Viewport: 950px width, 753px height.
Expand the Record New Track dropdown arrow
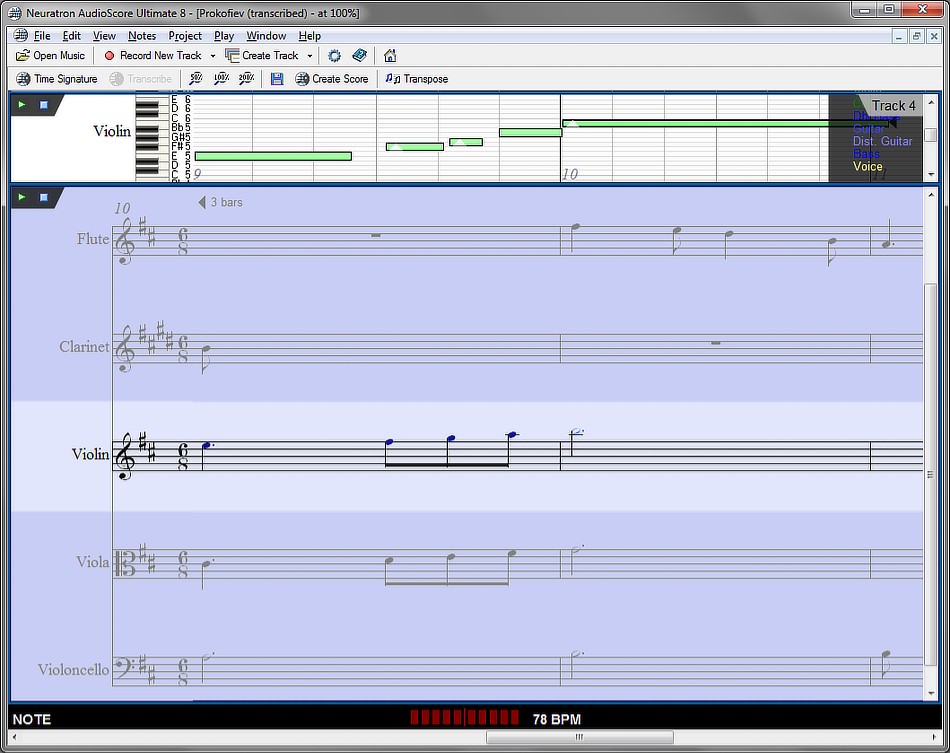click(211, 55)
